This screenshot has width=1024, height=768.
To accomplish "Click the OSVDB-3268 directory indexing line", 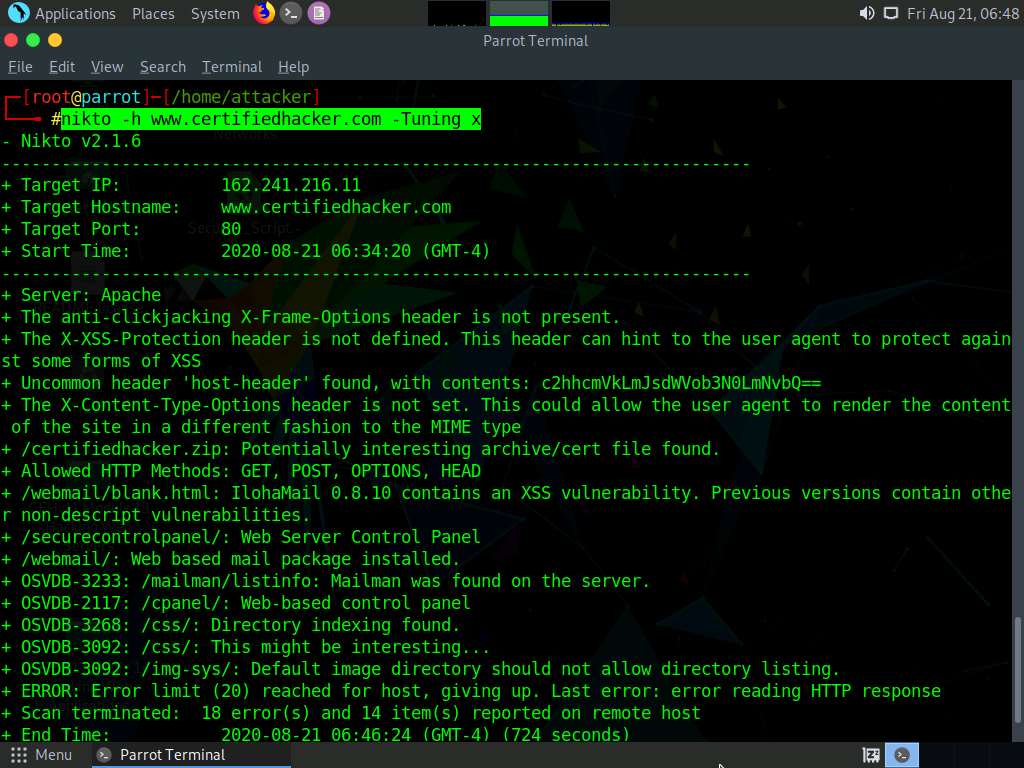I will tap(231, 625).
